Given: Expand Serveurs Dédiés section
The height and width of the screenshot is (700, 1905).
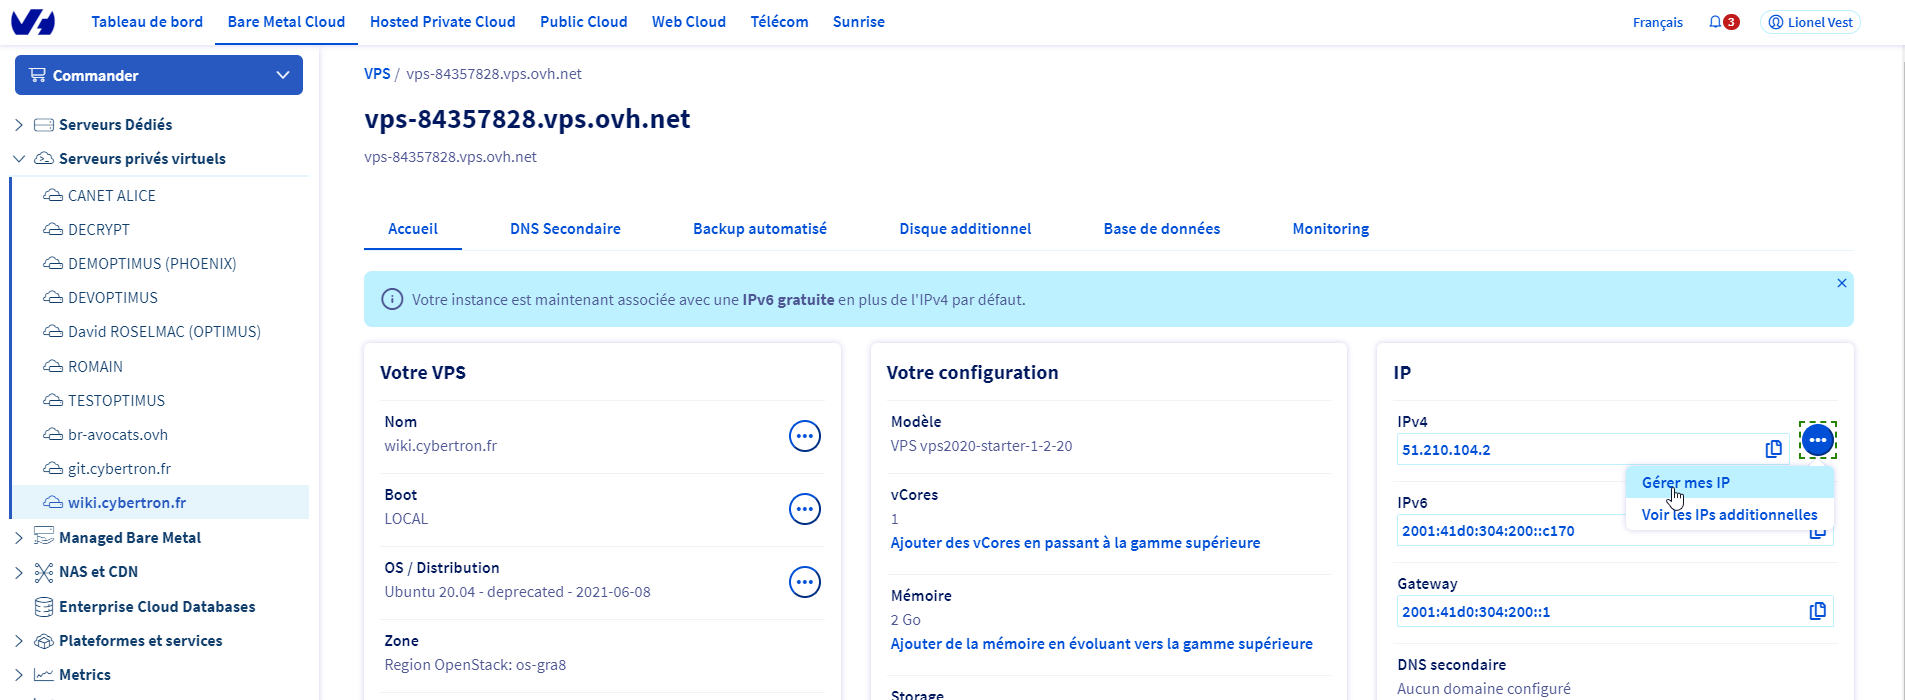Looking at the screenshot, I should coord(19,125).
